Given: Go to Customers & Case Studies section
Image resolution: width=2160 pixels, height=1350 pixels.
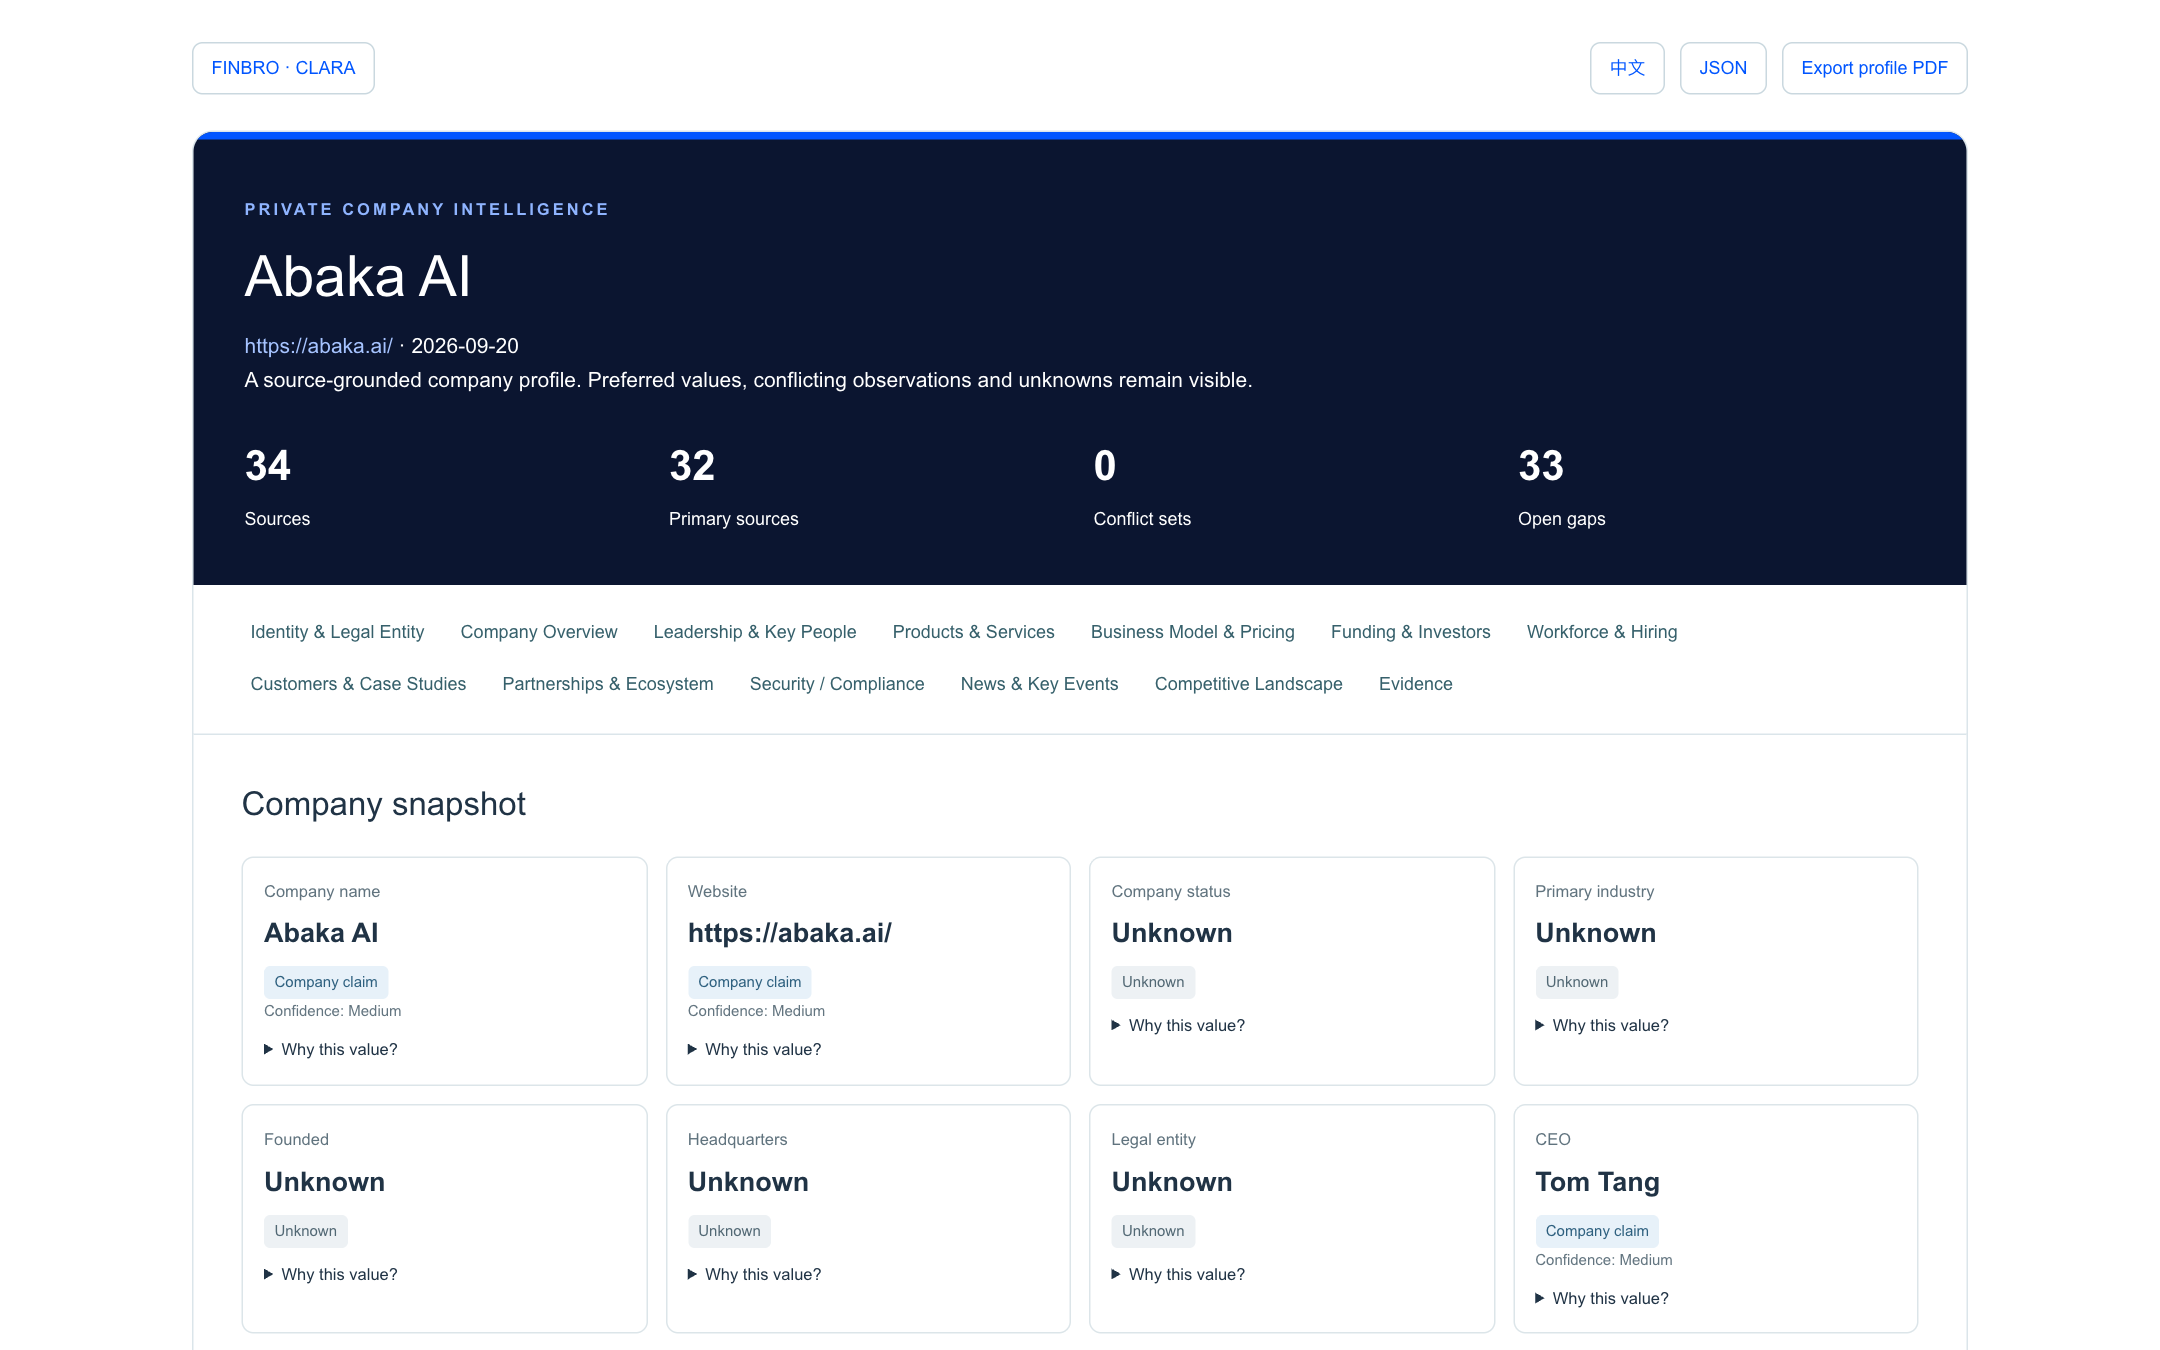Looking at the screenshot, I should coord(358,684).
